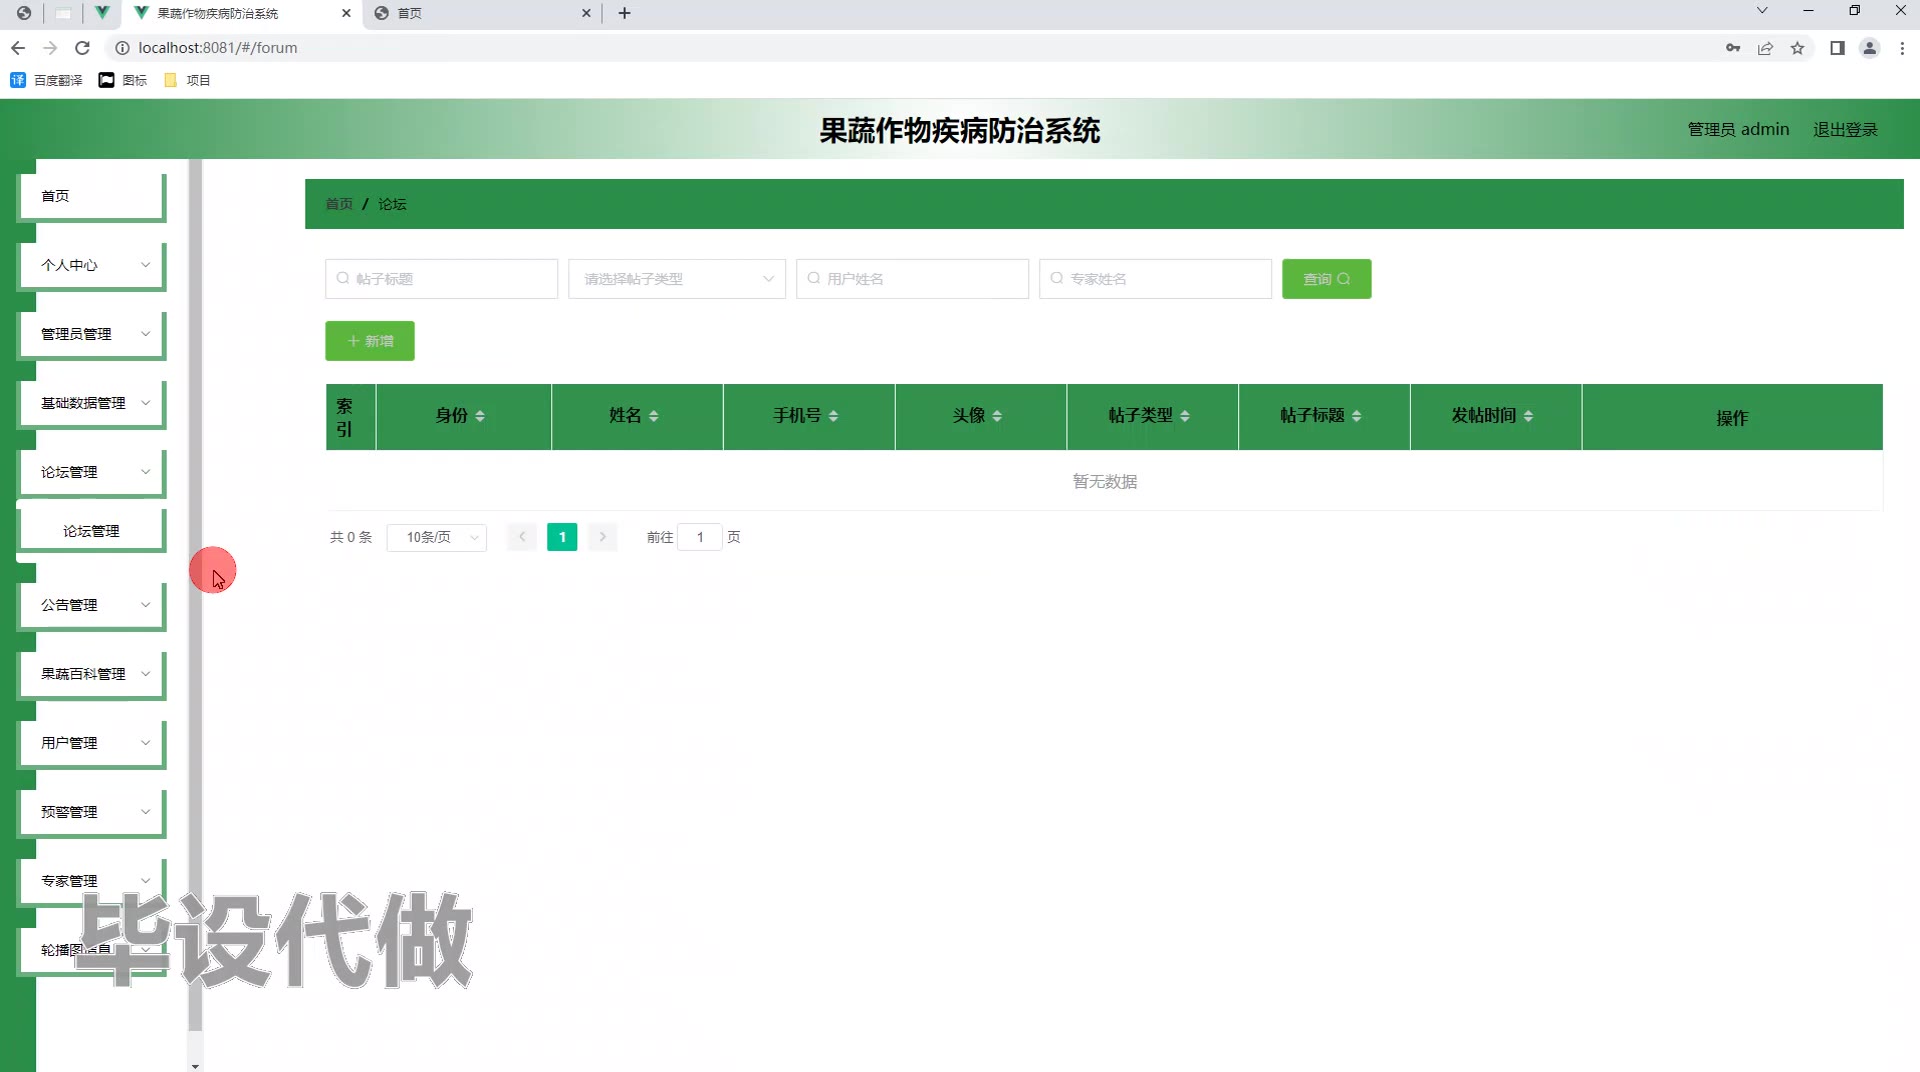Viewport: 1920px width, 1072px height.
Task: Open the share page icon
Action: 1766,48
